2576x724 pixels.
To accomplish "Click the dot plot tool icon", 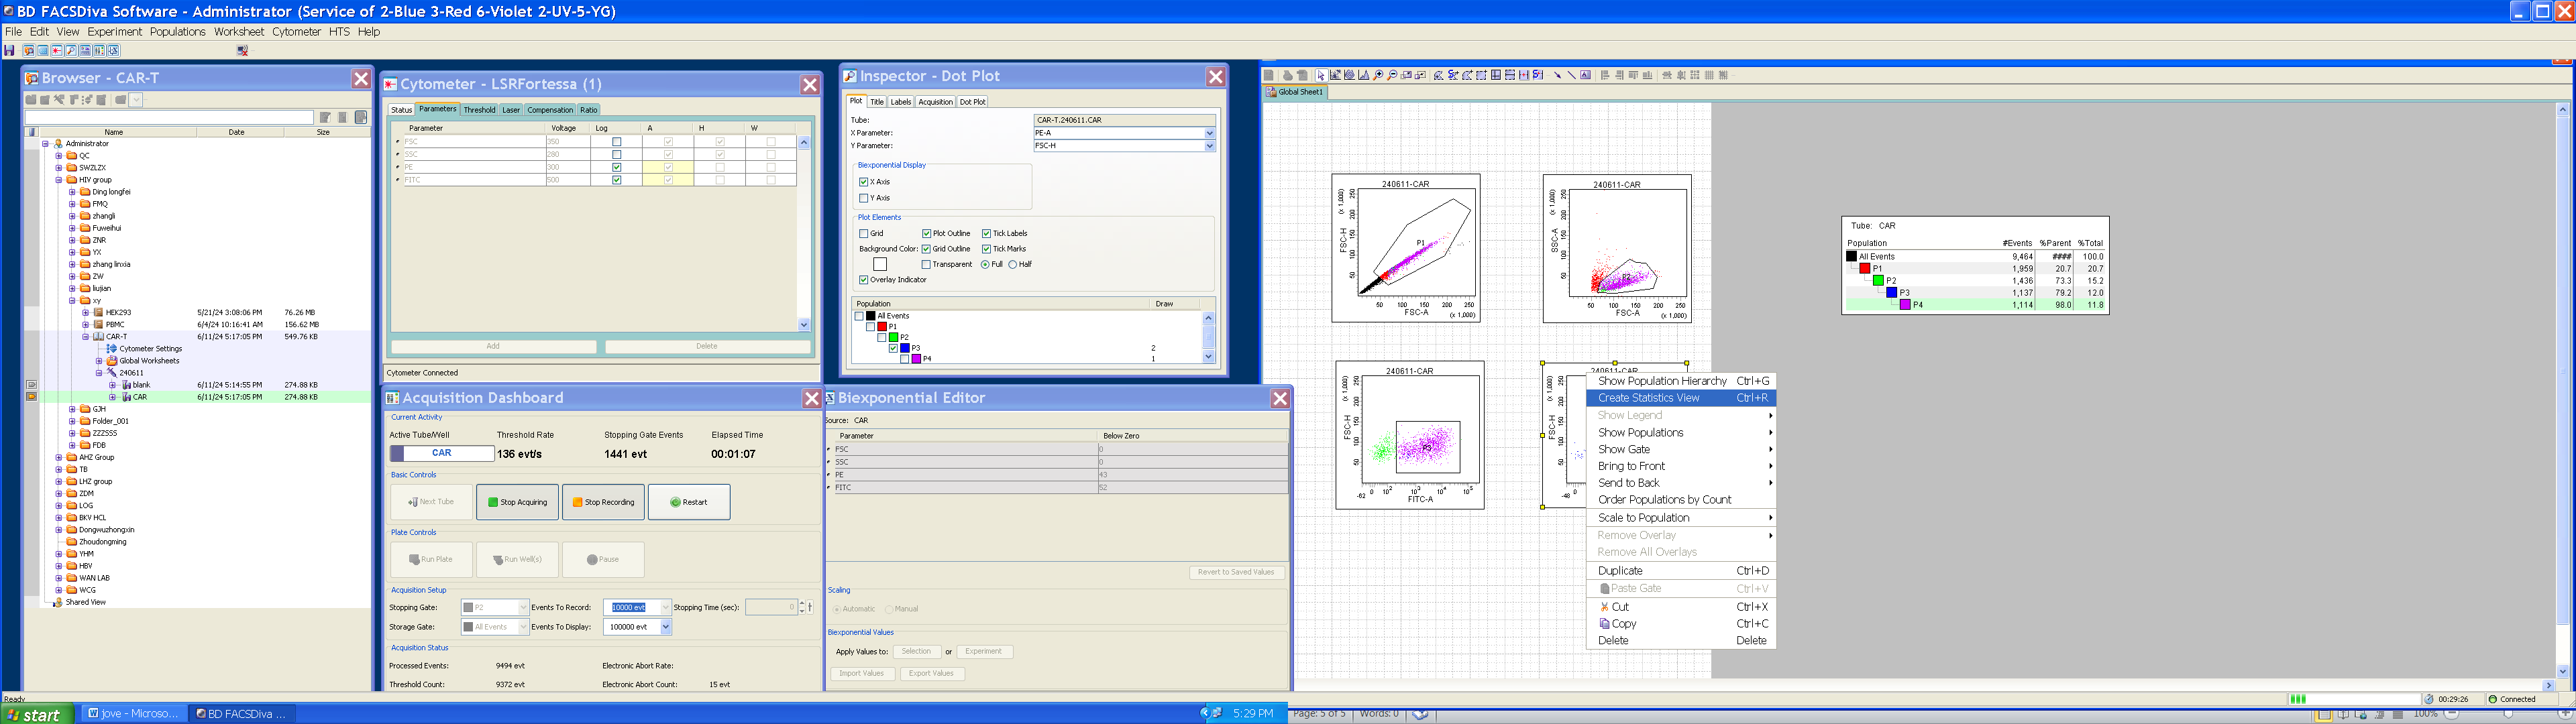I will [1336, 75].
